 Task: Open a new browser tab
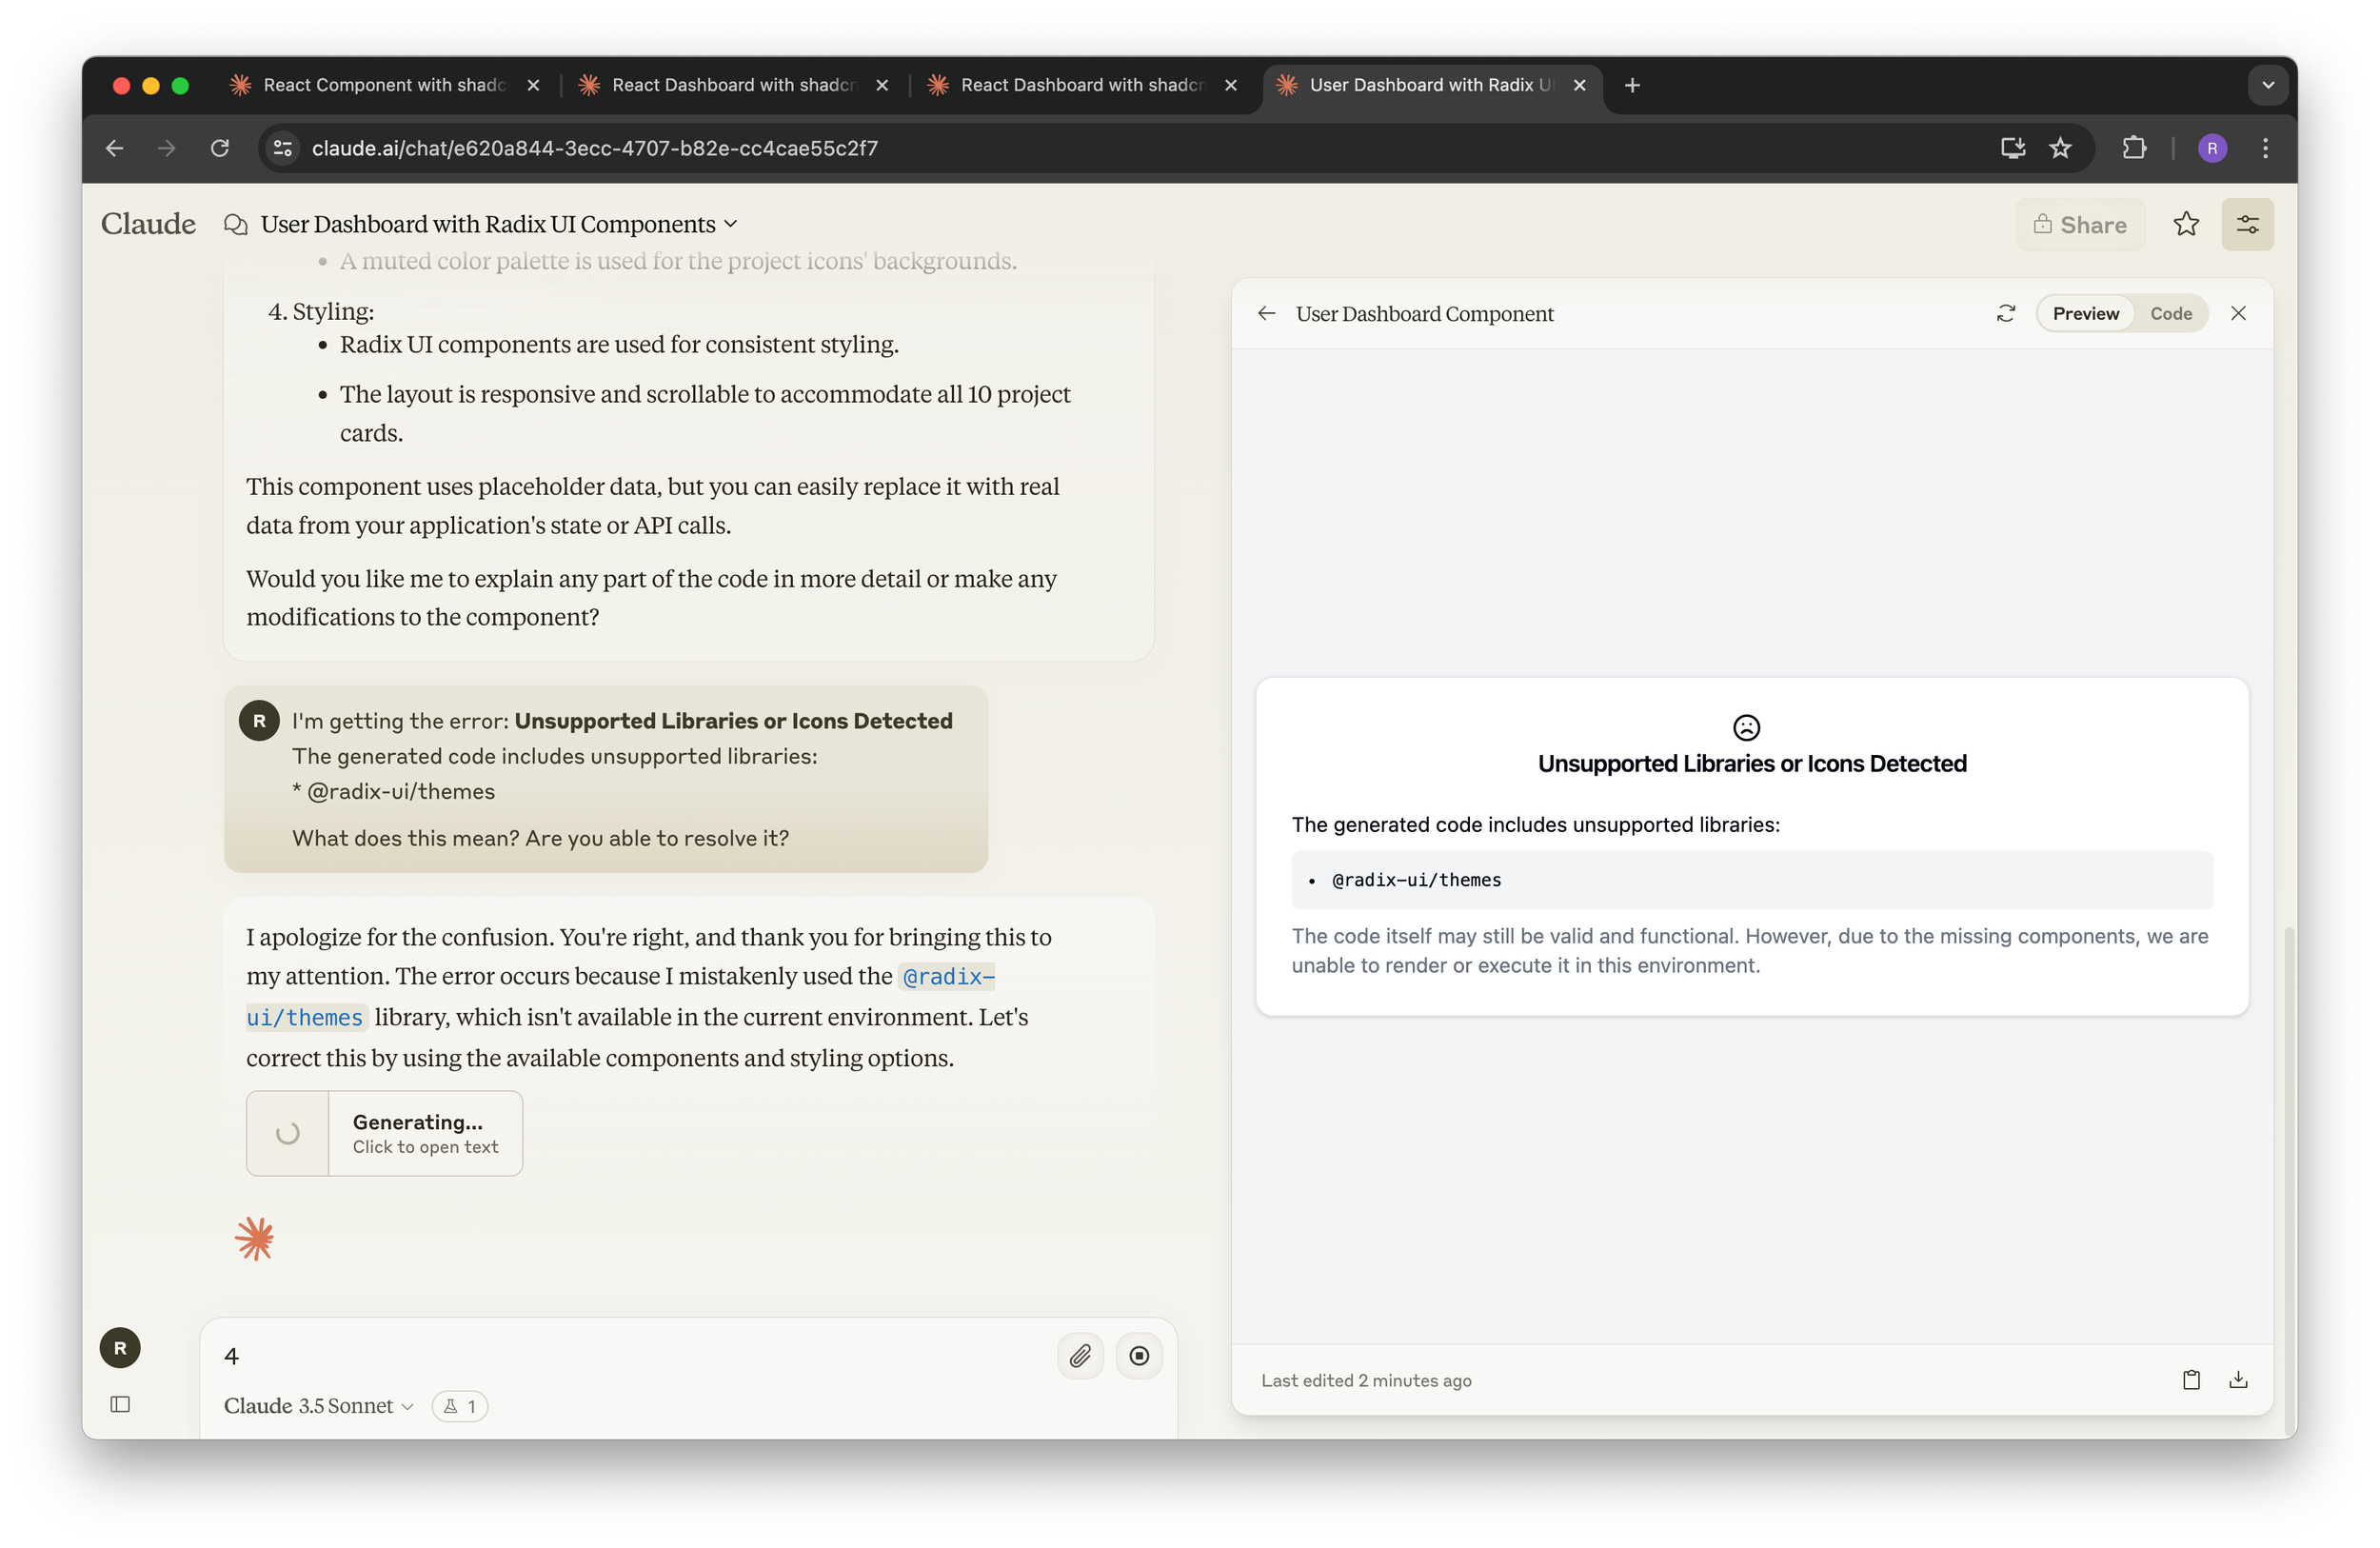1632,85
